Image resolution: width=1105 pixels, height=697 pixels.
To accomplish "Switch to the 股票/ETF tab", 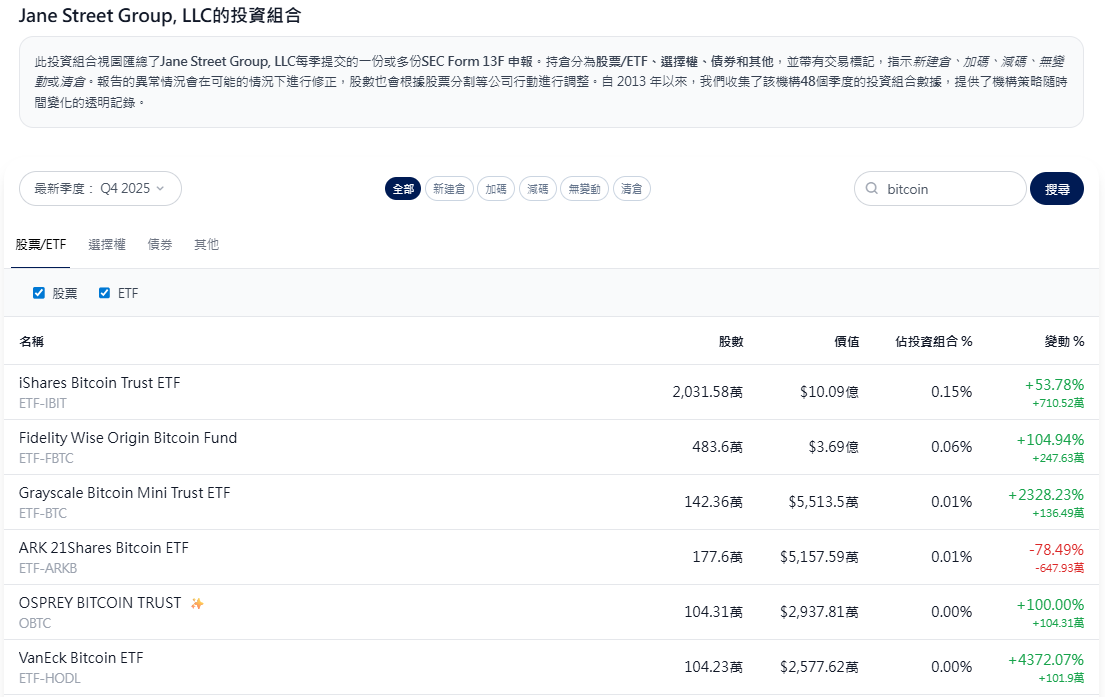I will pos(41,245).
